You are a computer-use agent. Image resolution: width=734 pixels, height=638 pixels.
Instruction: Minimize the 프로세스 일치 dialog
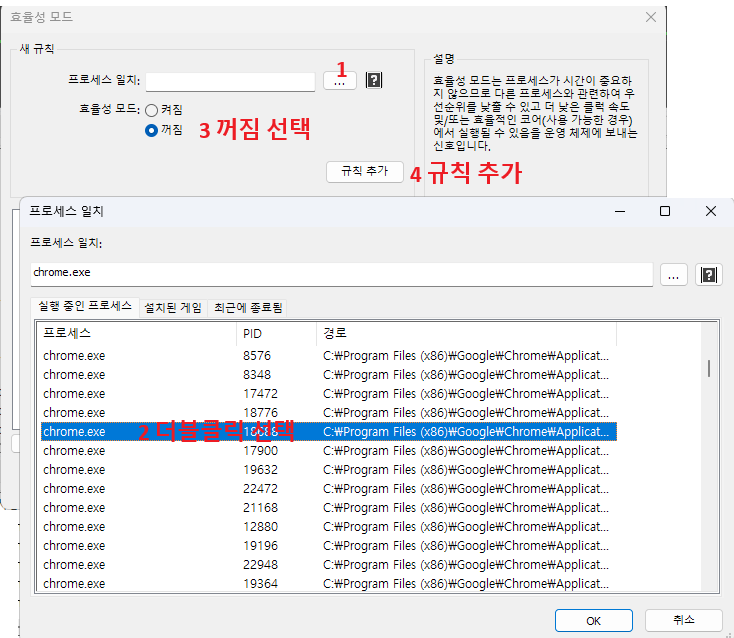coord(620,211)
